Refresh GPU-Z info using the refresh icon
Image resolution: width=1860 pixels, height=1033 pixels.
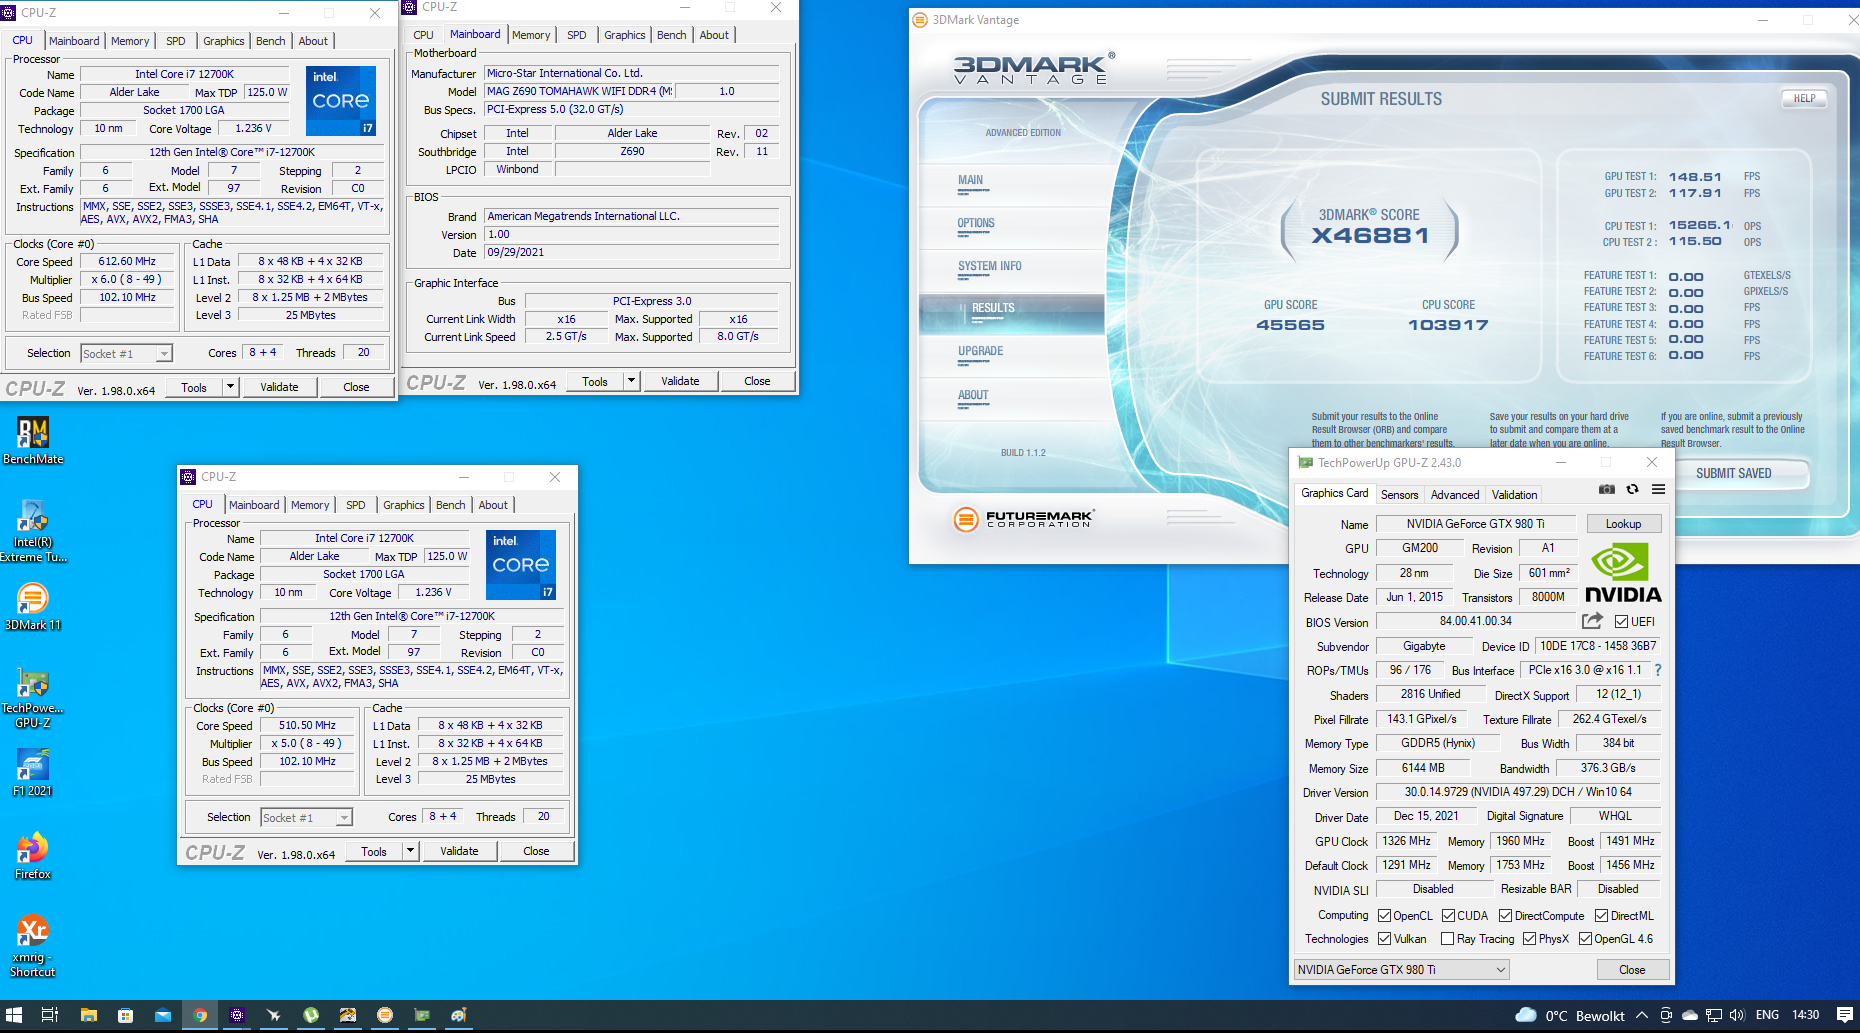tap(1632, 490)
